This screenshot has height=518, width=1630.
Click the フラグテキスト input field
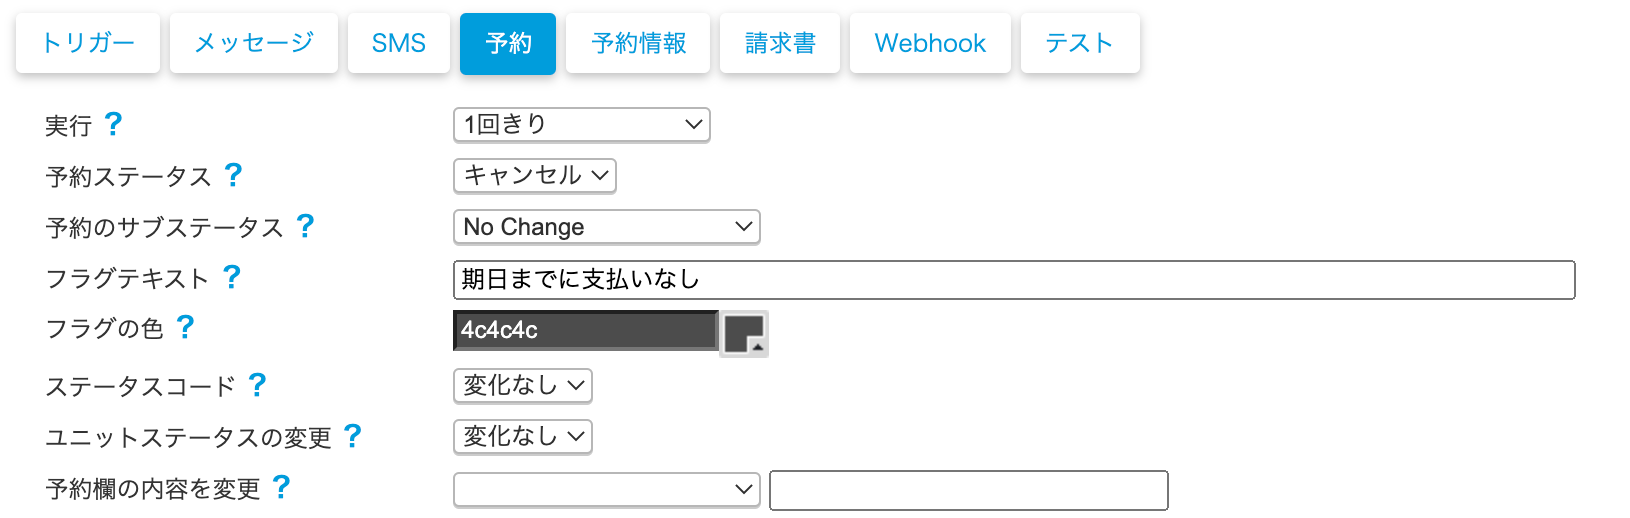[1013, 280]
